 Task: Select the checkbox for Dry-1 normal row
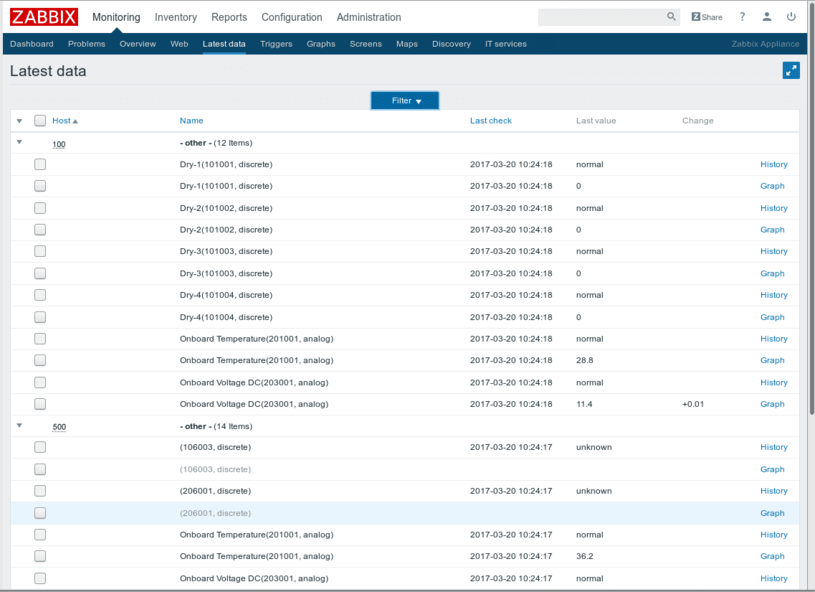[40, 164]
